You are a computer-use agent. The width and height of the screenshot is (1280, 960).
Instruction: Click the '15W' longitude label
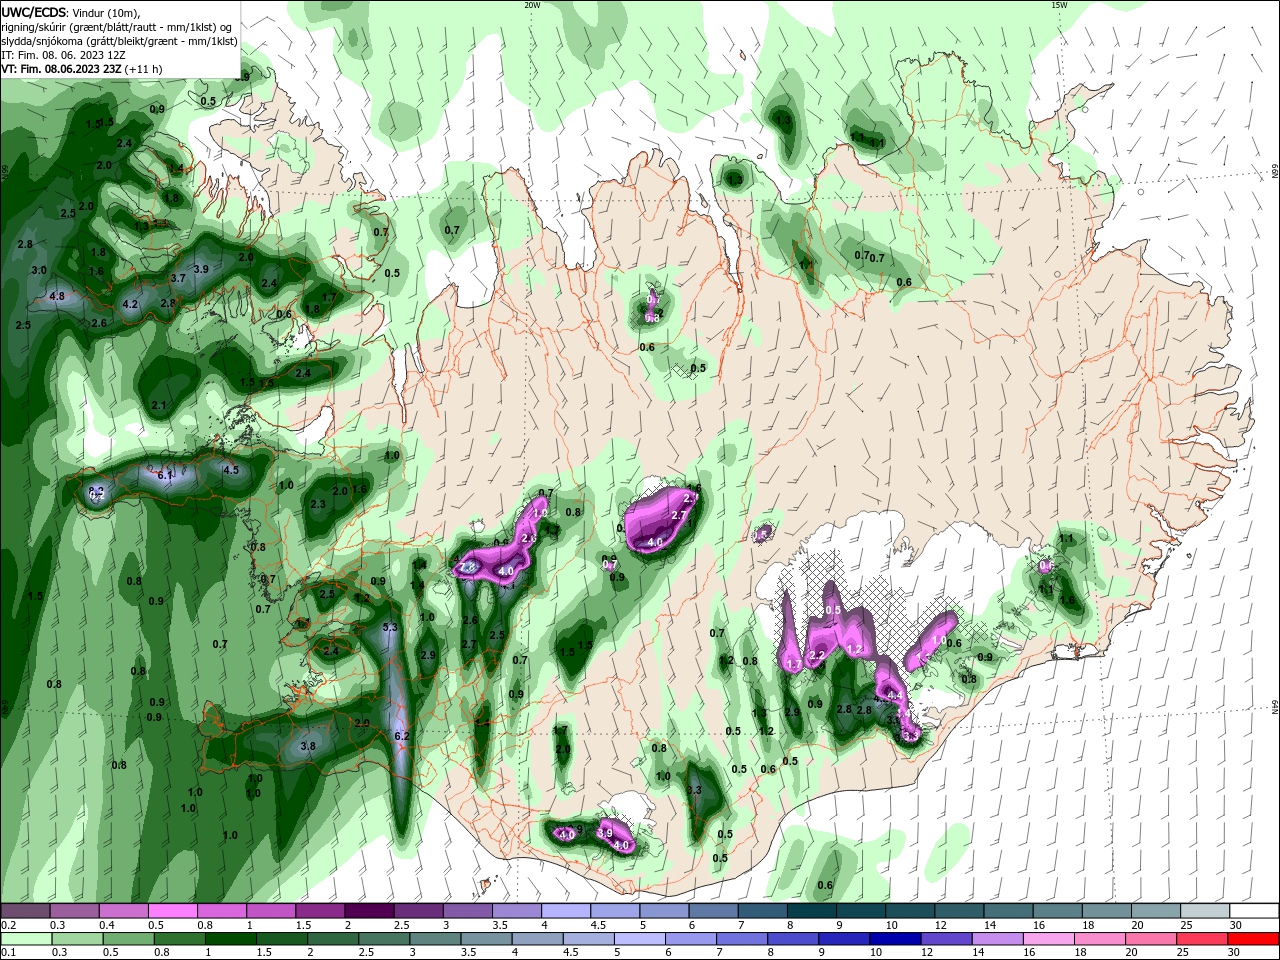pos(1059,5)
